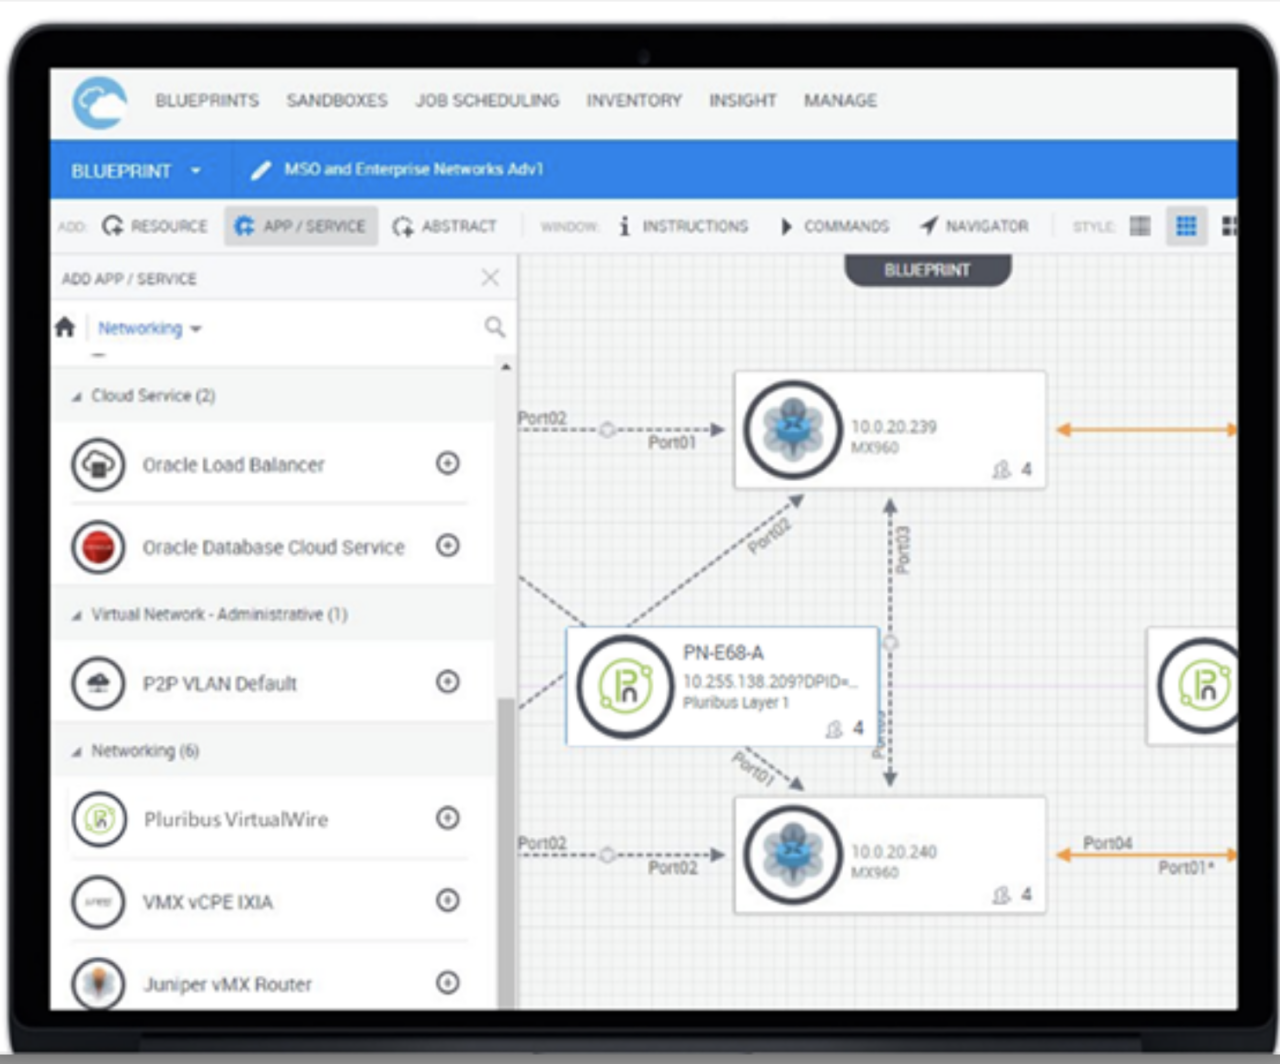Click the home icon in catalog panel

66,327
